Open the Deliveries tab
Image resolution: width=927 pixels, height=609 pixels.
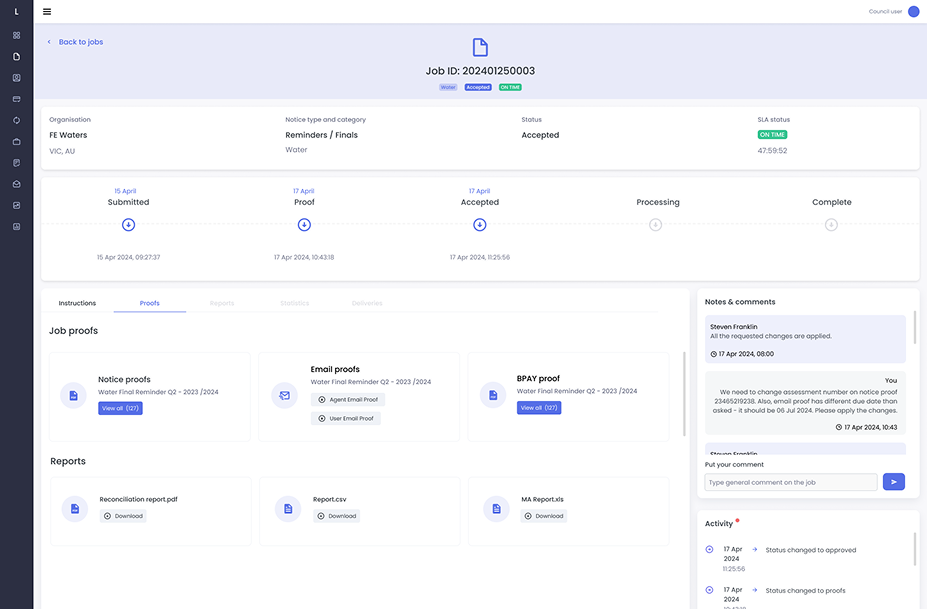point(367,303)
